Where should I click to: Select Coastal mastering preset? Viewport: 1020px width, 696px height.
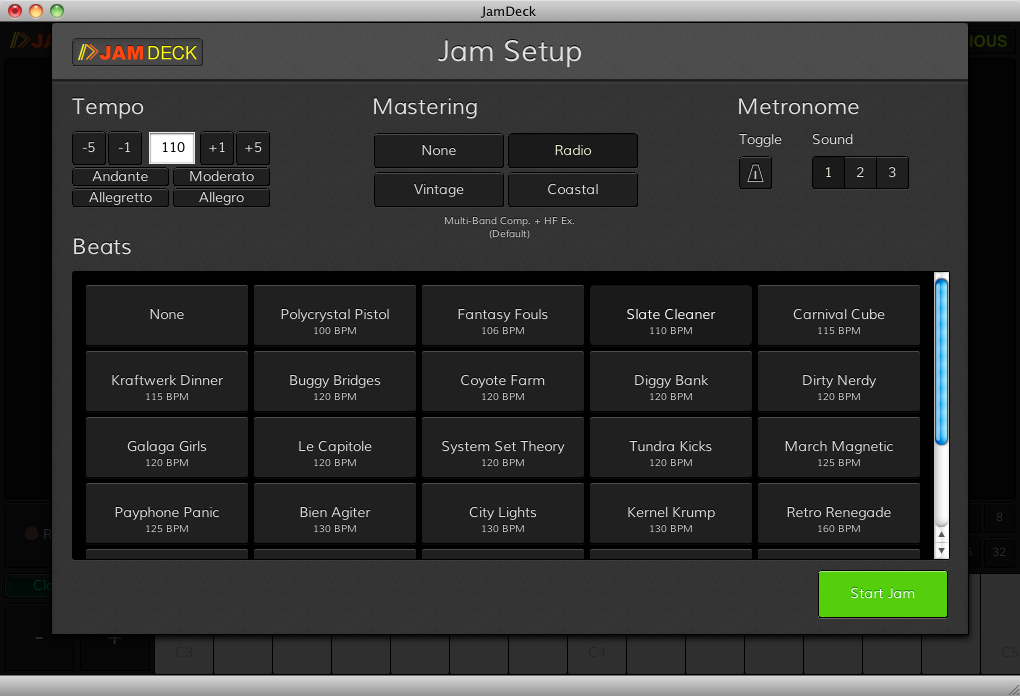(572, 189)
